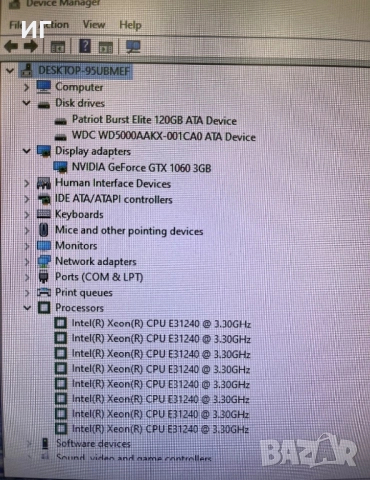Toggle the Show/Hide Action Pane toolbar icon
370x480 pixels.
coord(106,47)
